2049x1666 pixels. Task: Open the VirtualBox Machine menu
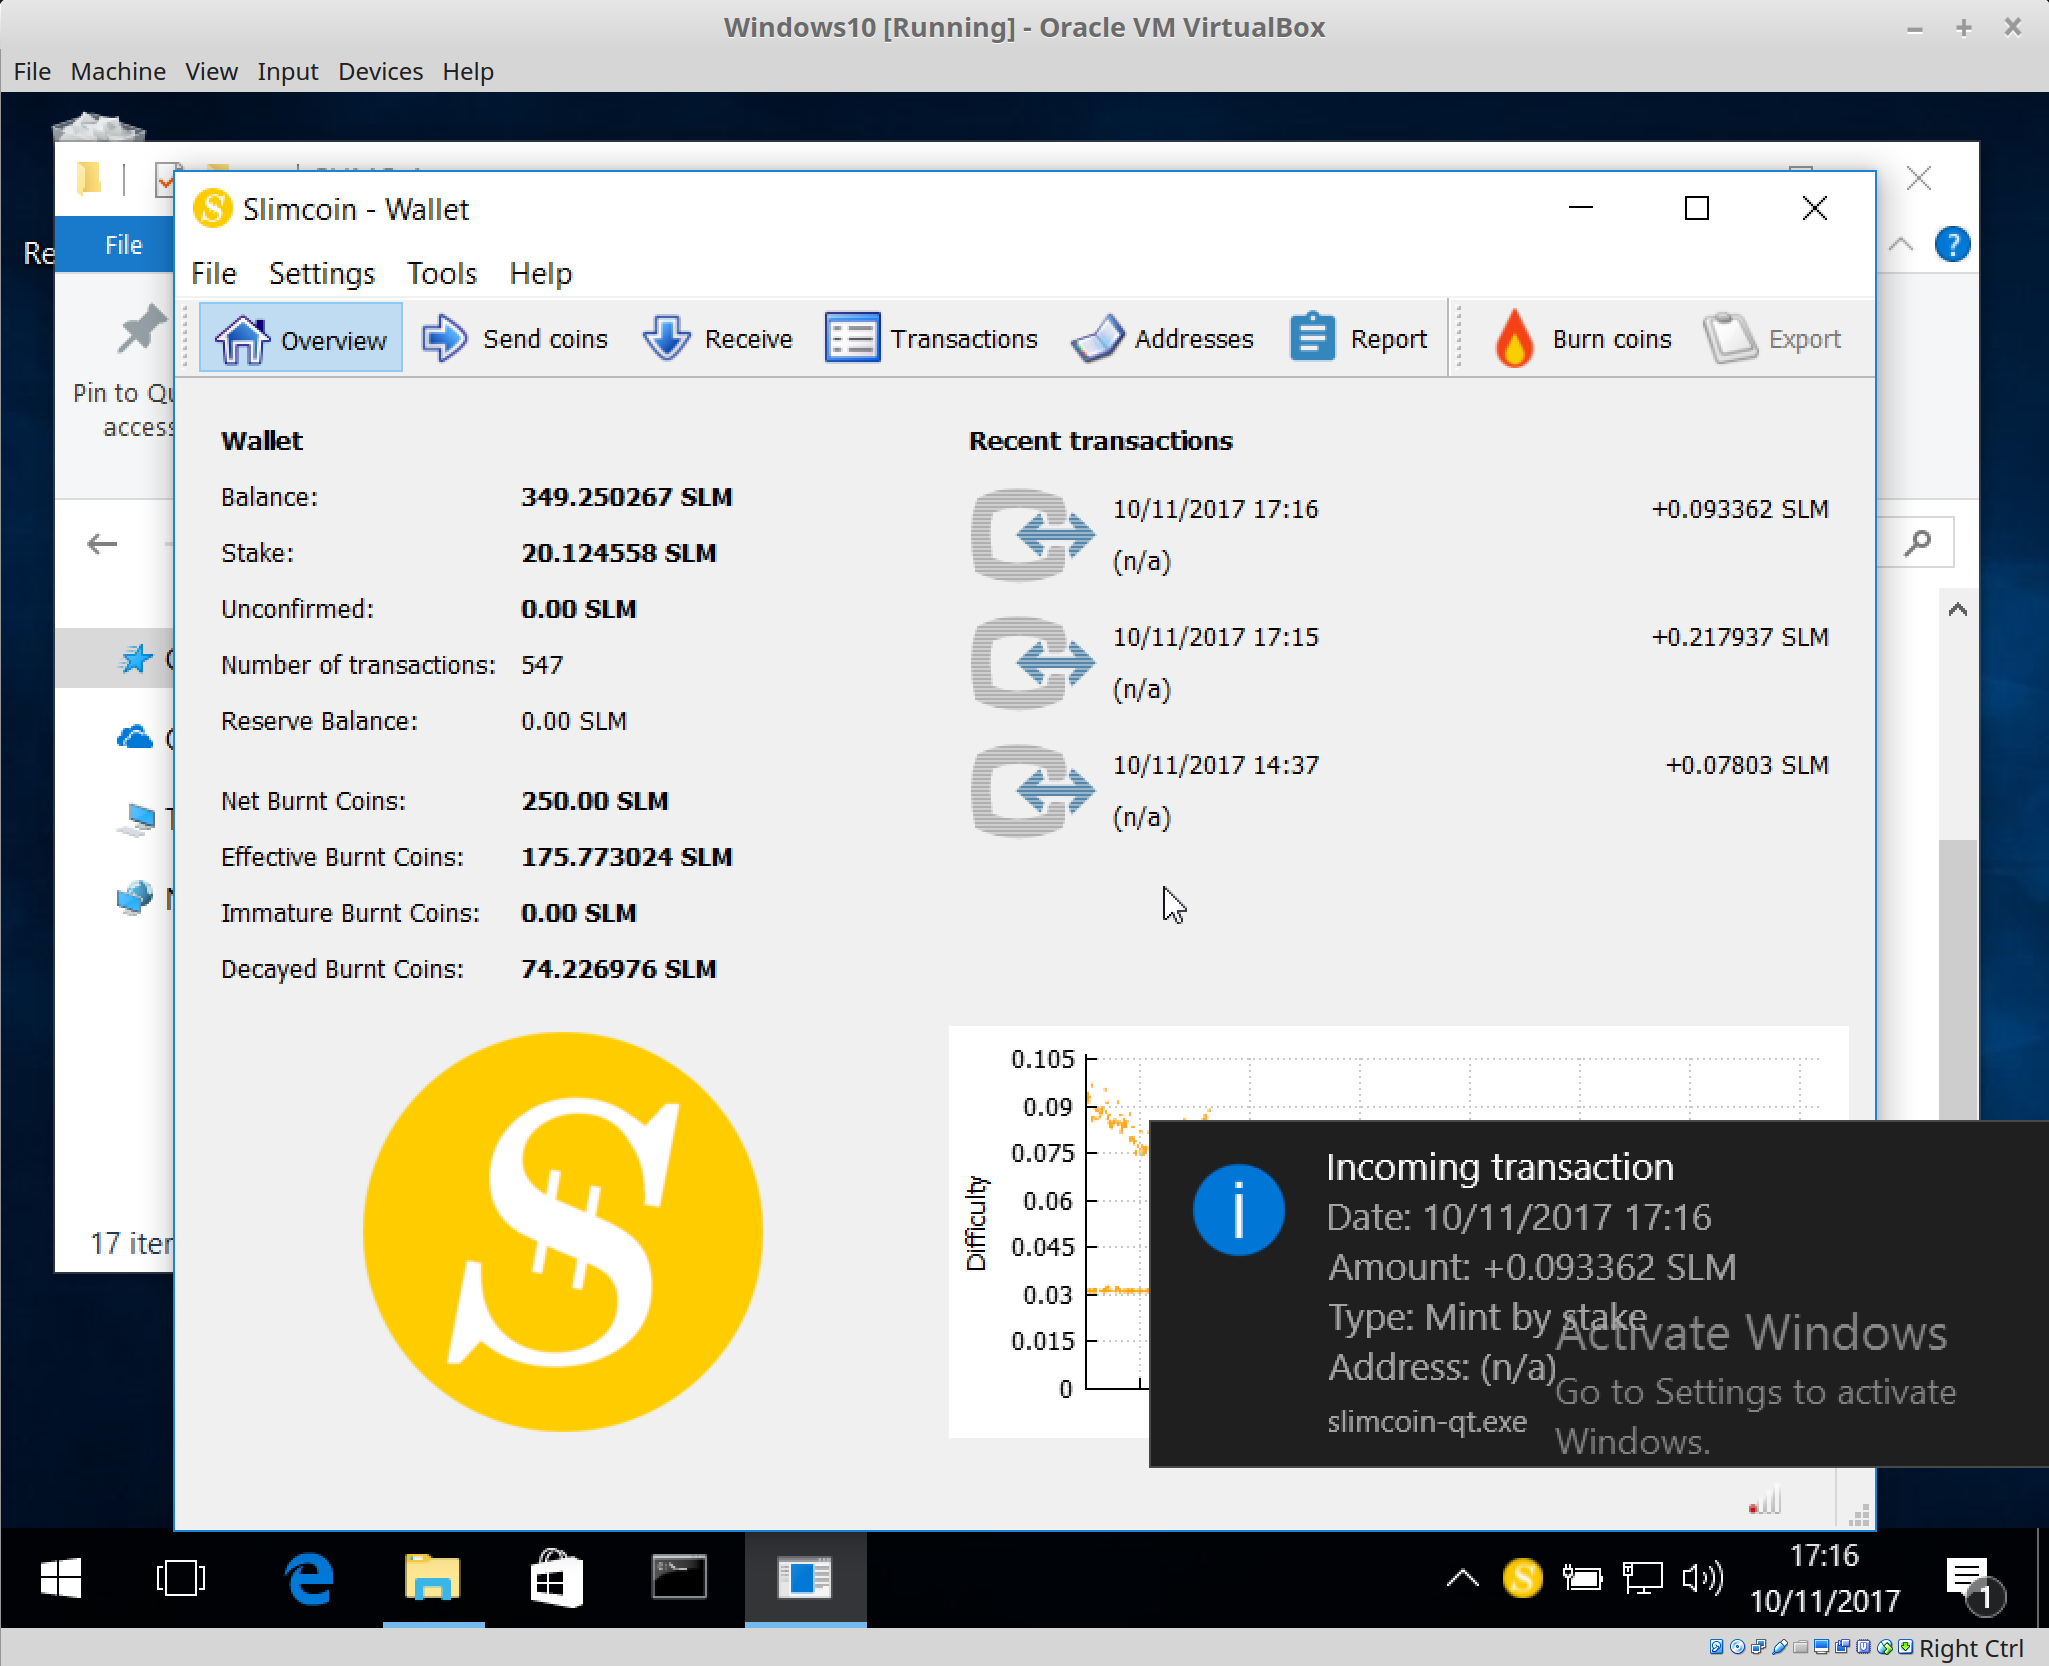coord(118,71)
